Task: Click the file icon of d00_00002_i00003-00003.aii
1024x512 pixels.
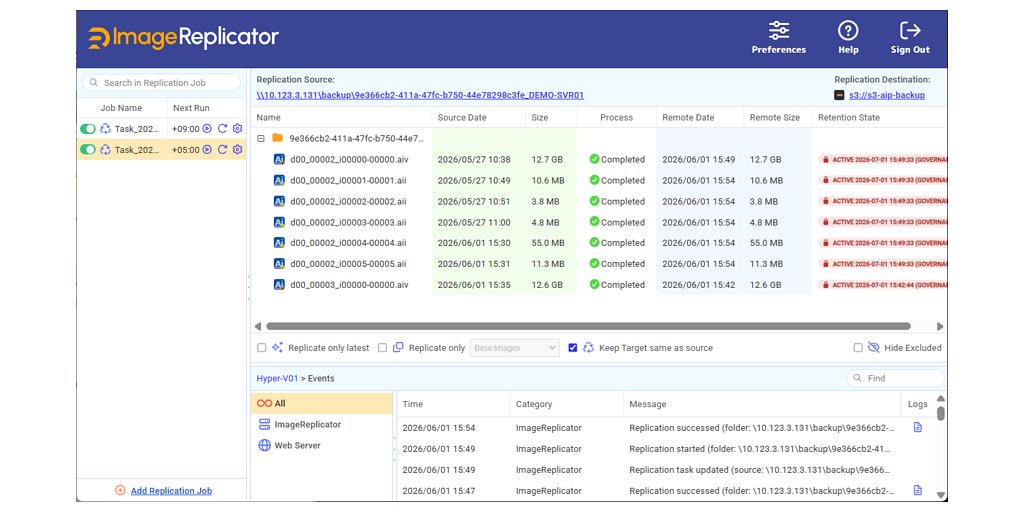Action: click(280, 222)
